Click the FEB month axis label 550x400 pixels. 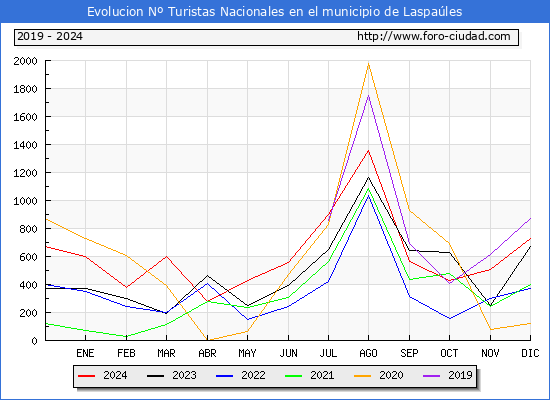[126, 353]
